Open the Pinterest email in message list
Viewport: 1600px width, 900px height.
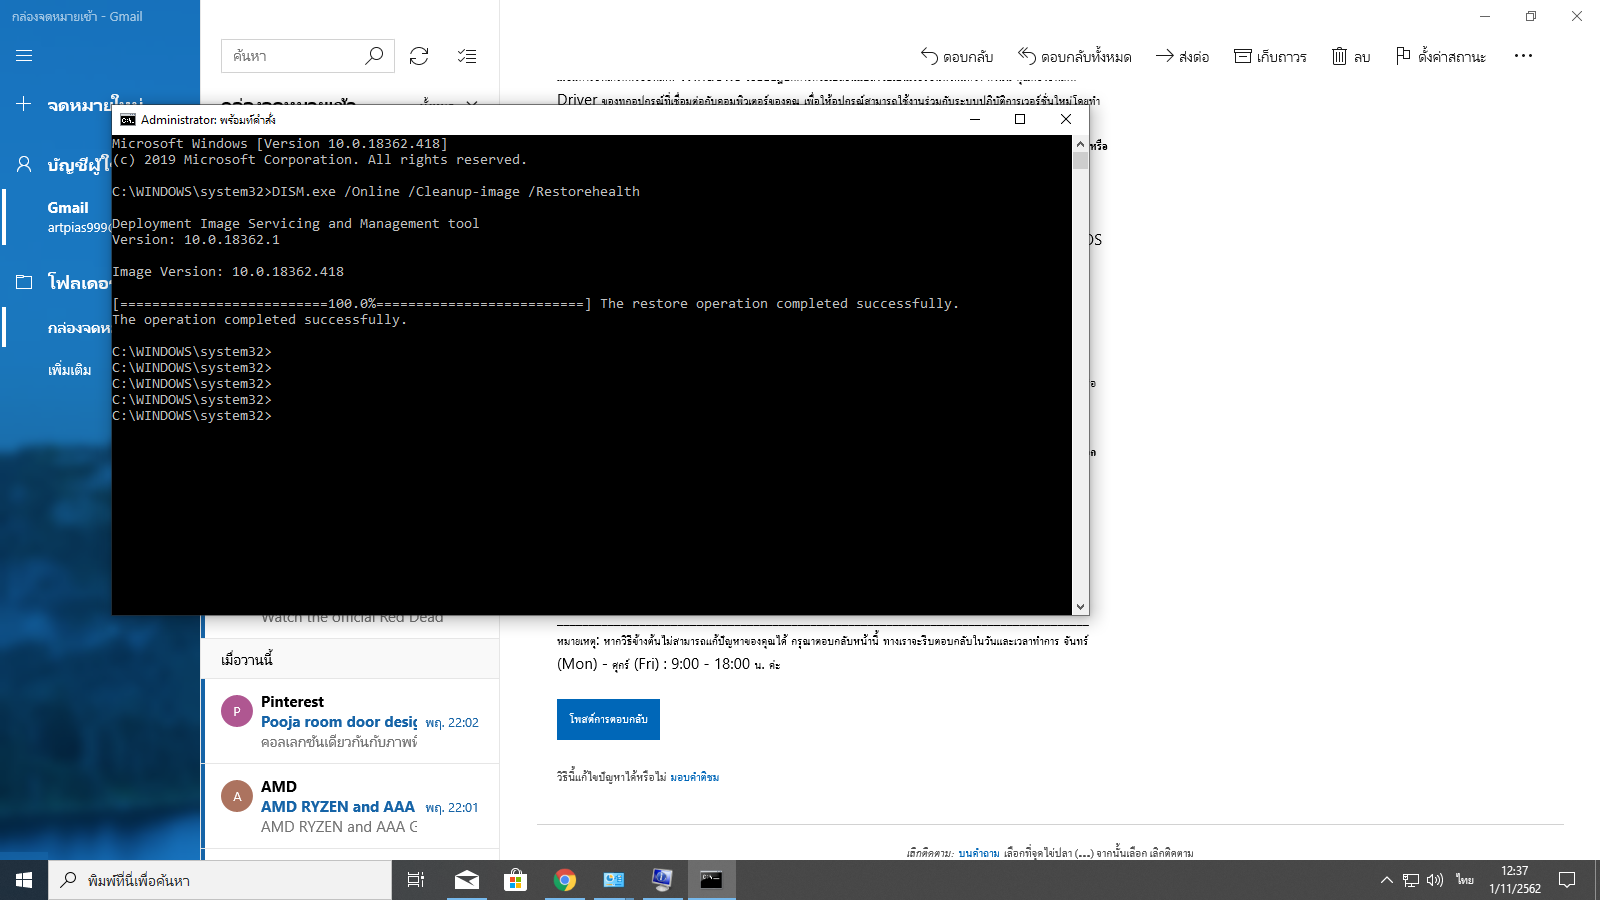[351, 721]
